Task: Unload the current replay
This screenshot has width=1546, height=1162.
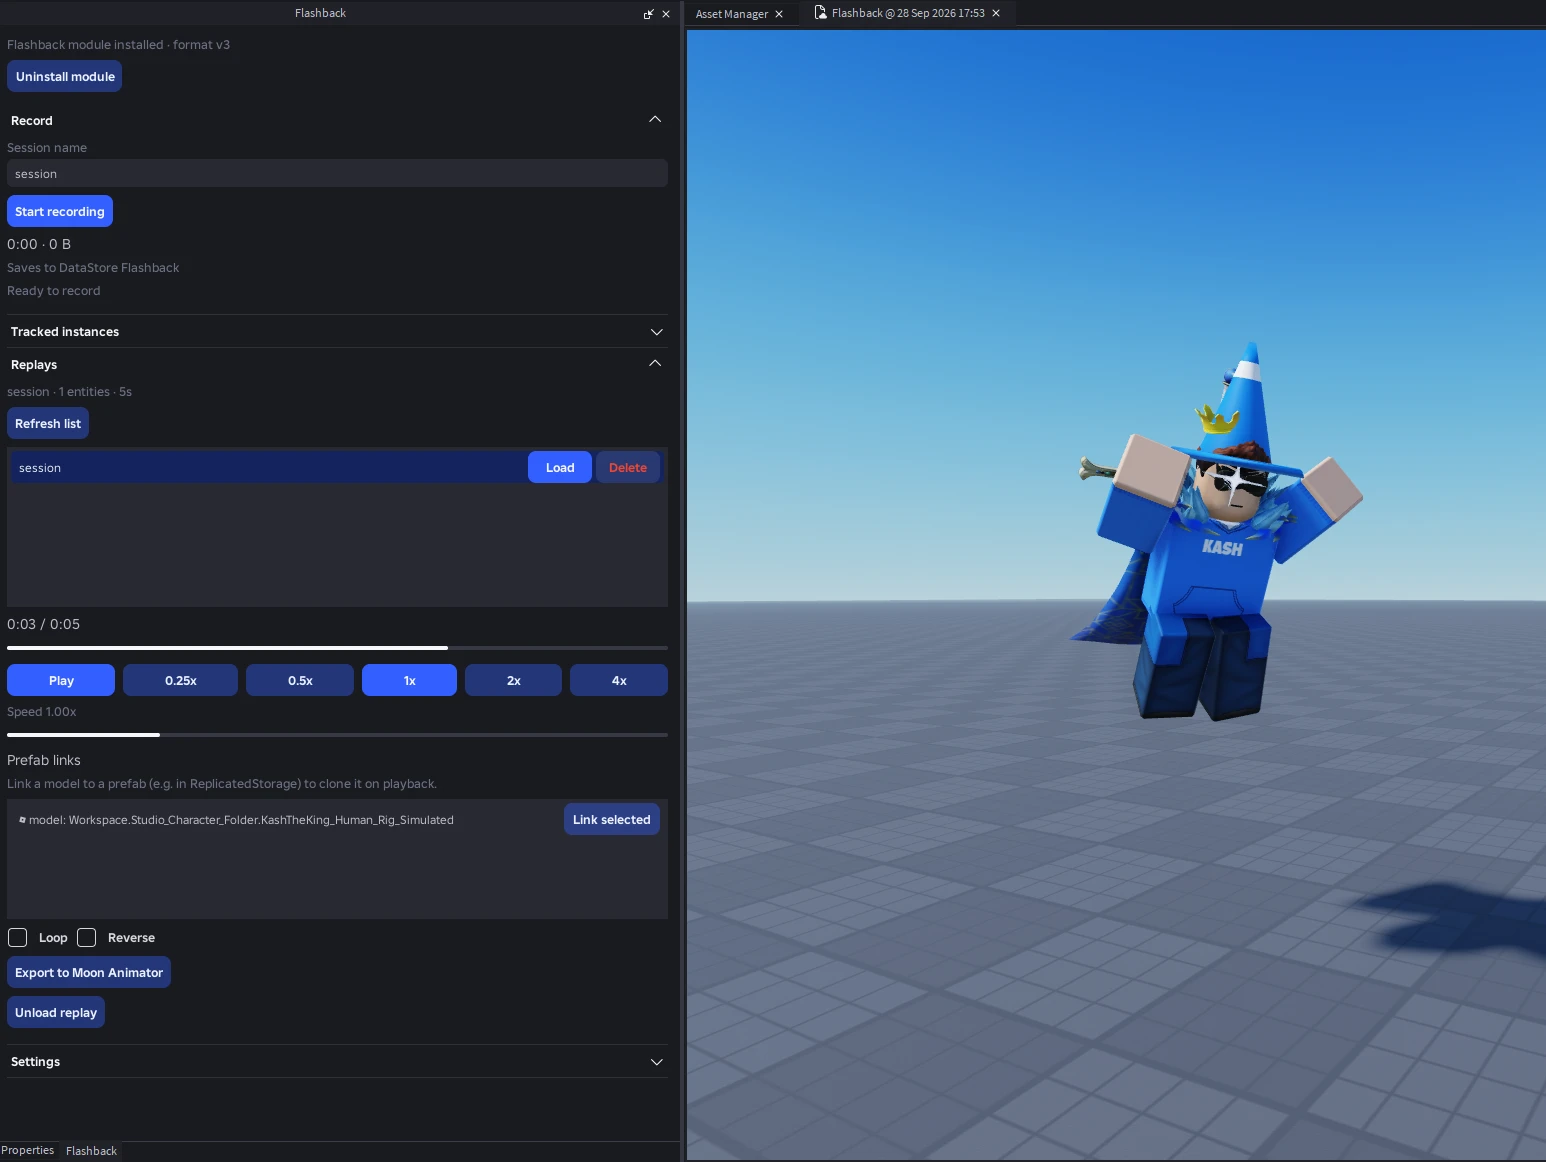Action: tap(56, 1012)
